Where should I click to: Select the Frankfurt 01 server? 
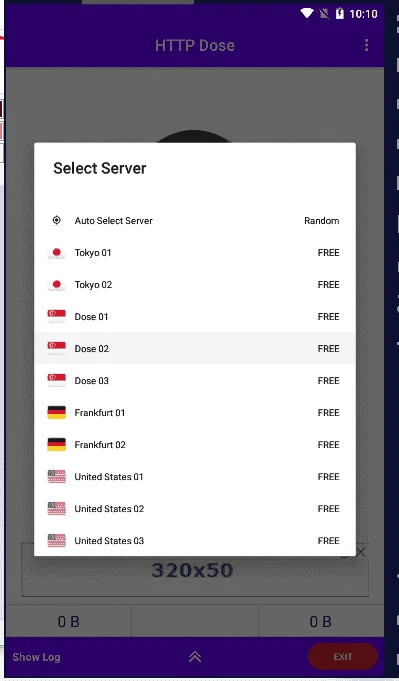tap(195, 413)
